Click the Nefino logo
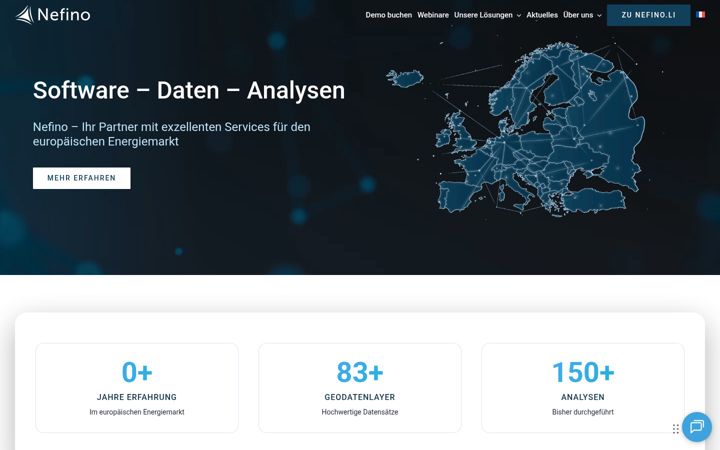 pyautogui.click(x=53, y=15)
